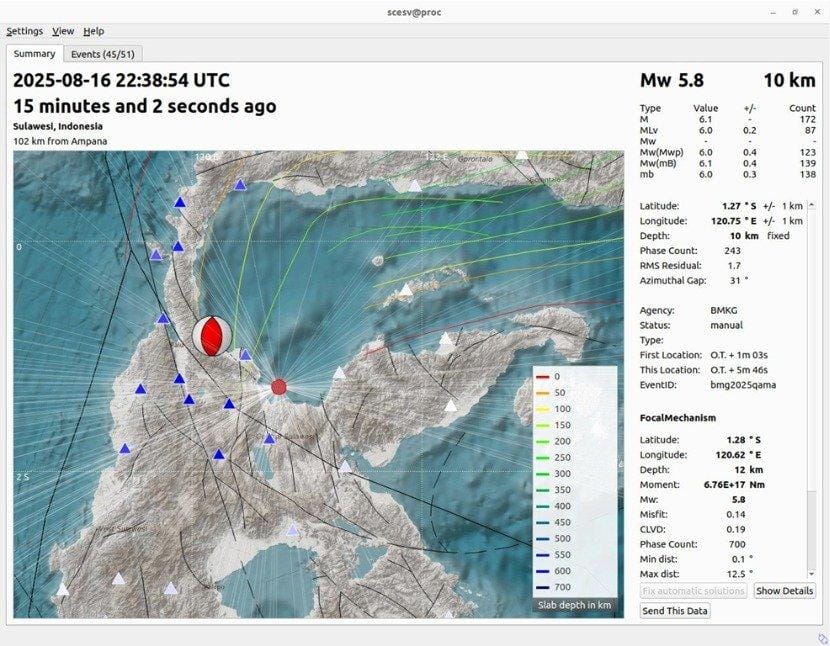Click the large '10 km' header depth
830x646 pixels.
(789, 80)
